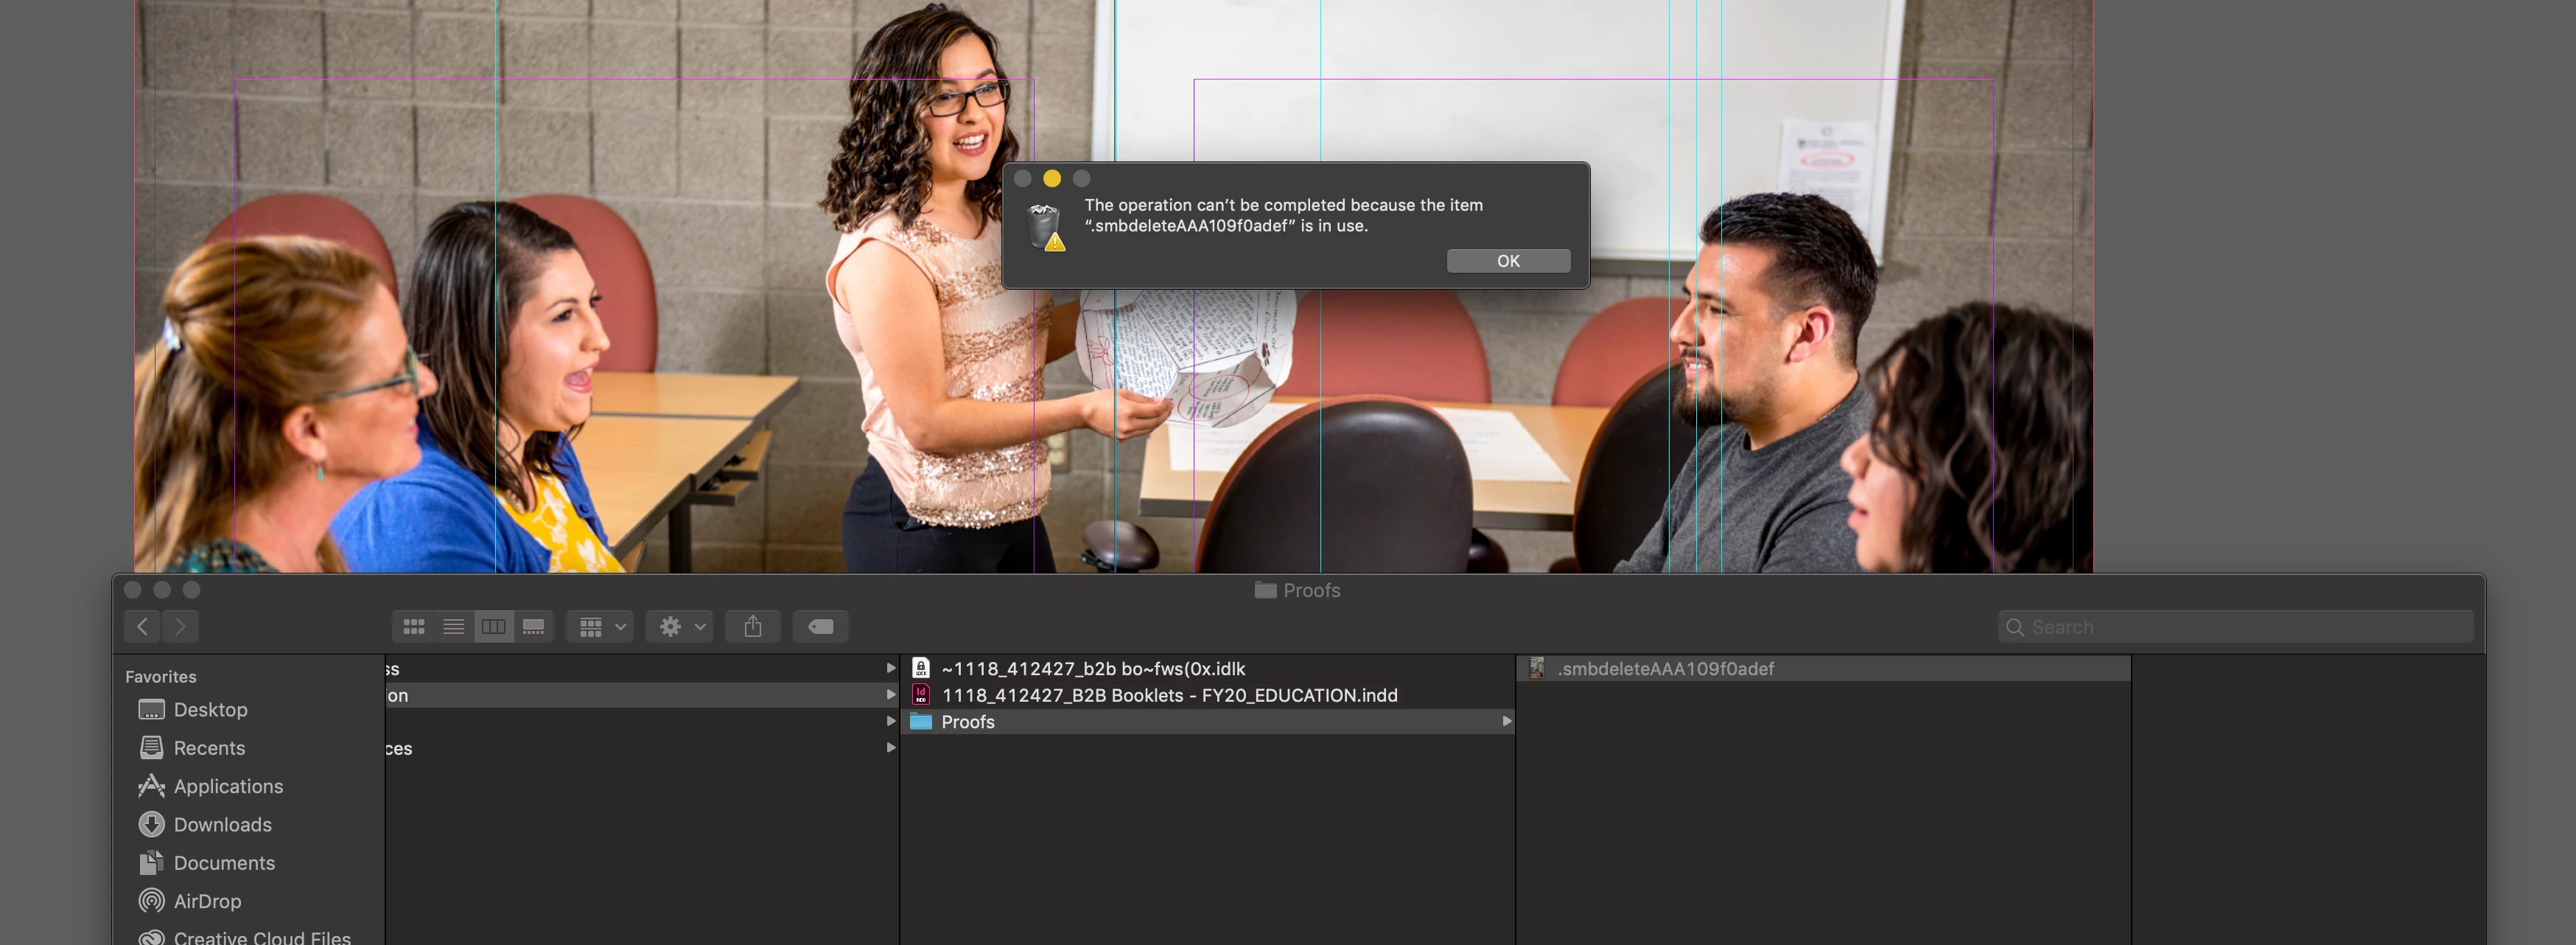Select the FY20_EDUCATION.indd file
Screen dimensions: 2576x945
(x=1168, y=696)
